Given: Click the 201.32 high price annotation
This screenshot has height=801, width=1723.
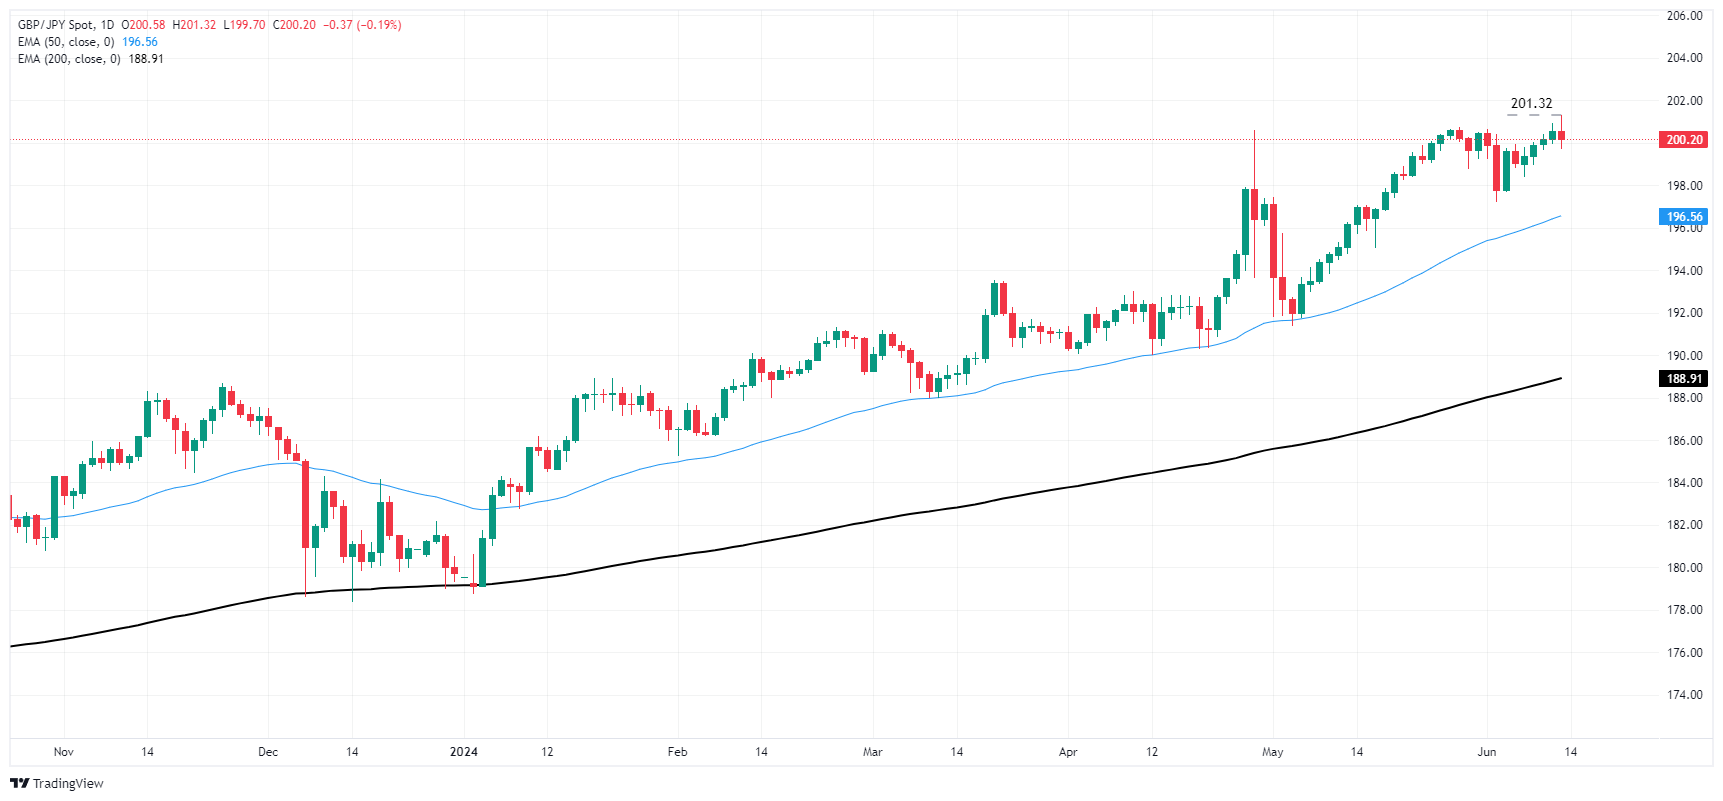Looking at the screenshot, I should coord(1531,104).
